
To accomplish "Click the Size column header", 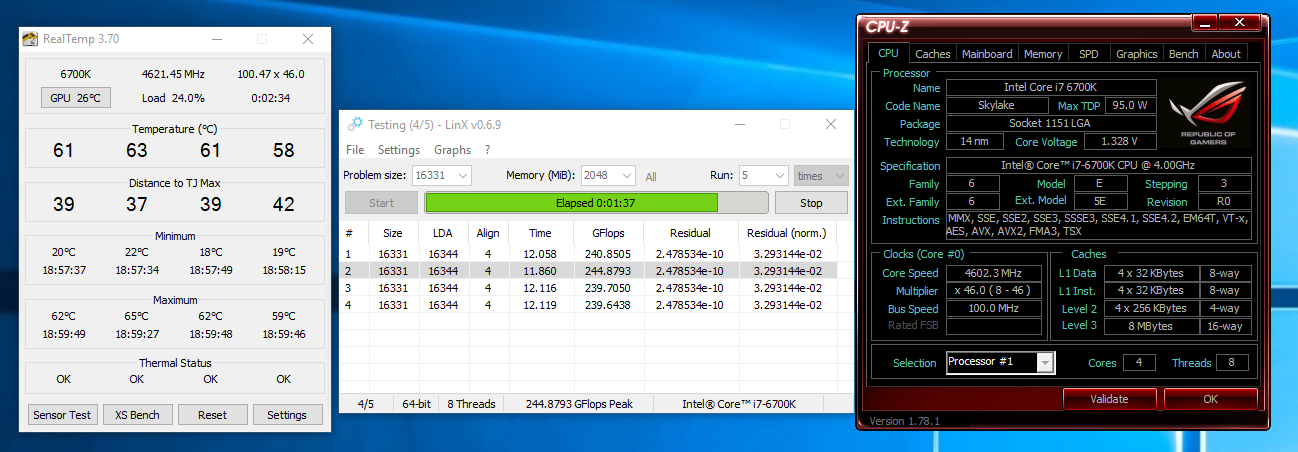I will 391,233.
